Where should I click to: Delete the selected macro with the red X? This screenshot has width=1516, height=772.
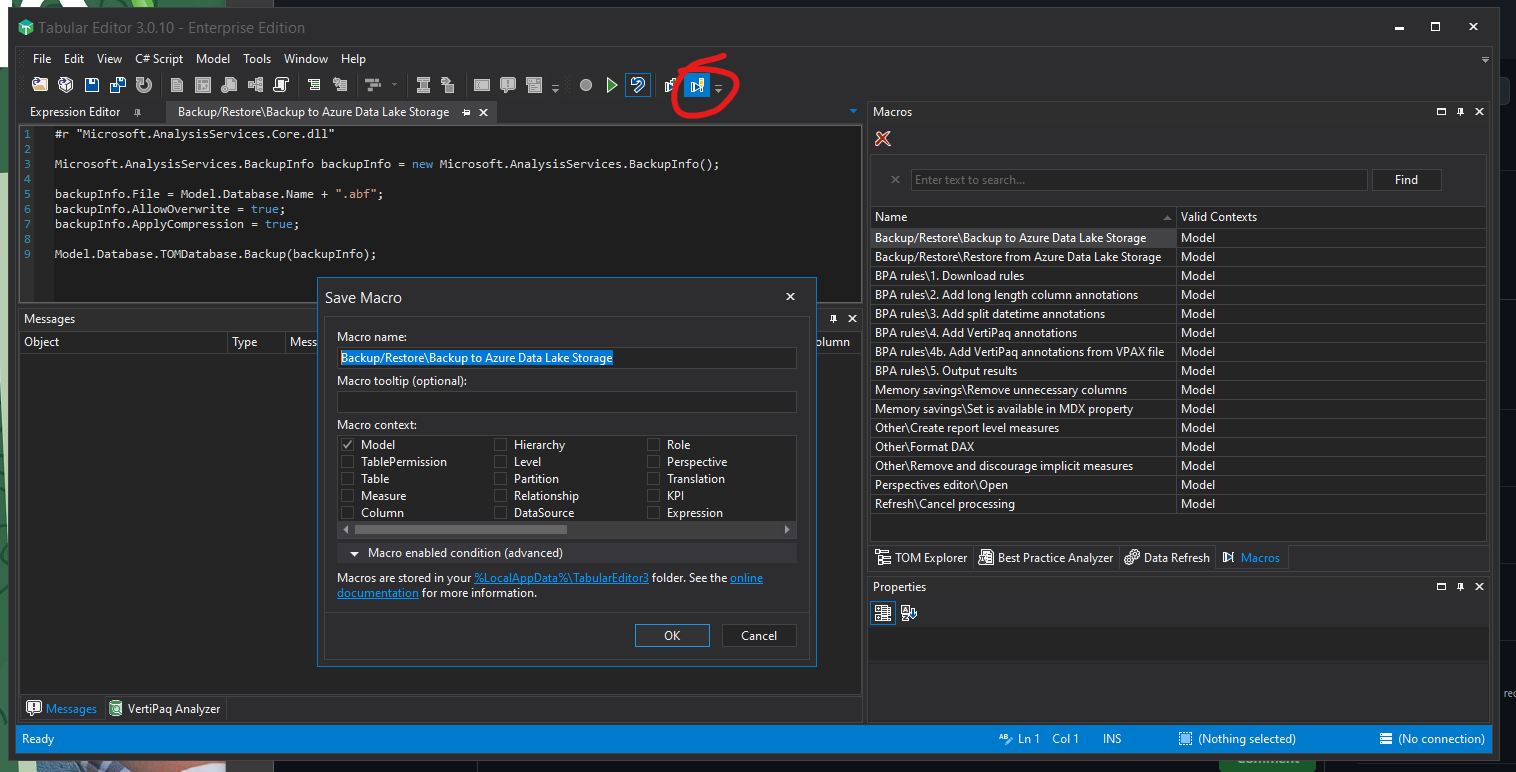point(882,139)
